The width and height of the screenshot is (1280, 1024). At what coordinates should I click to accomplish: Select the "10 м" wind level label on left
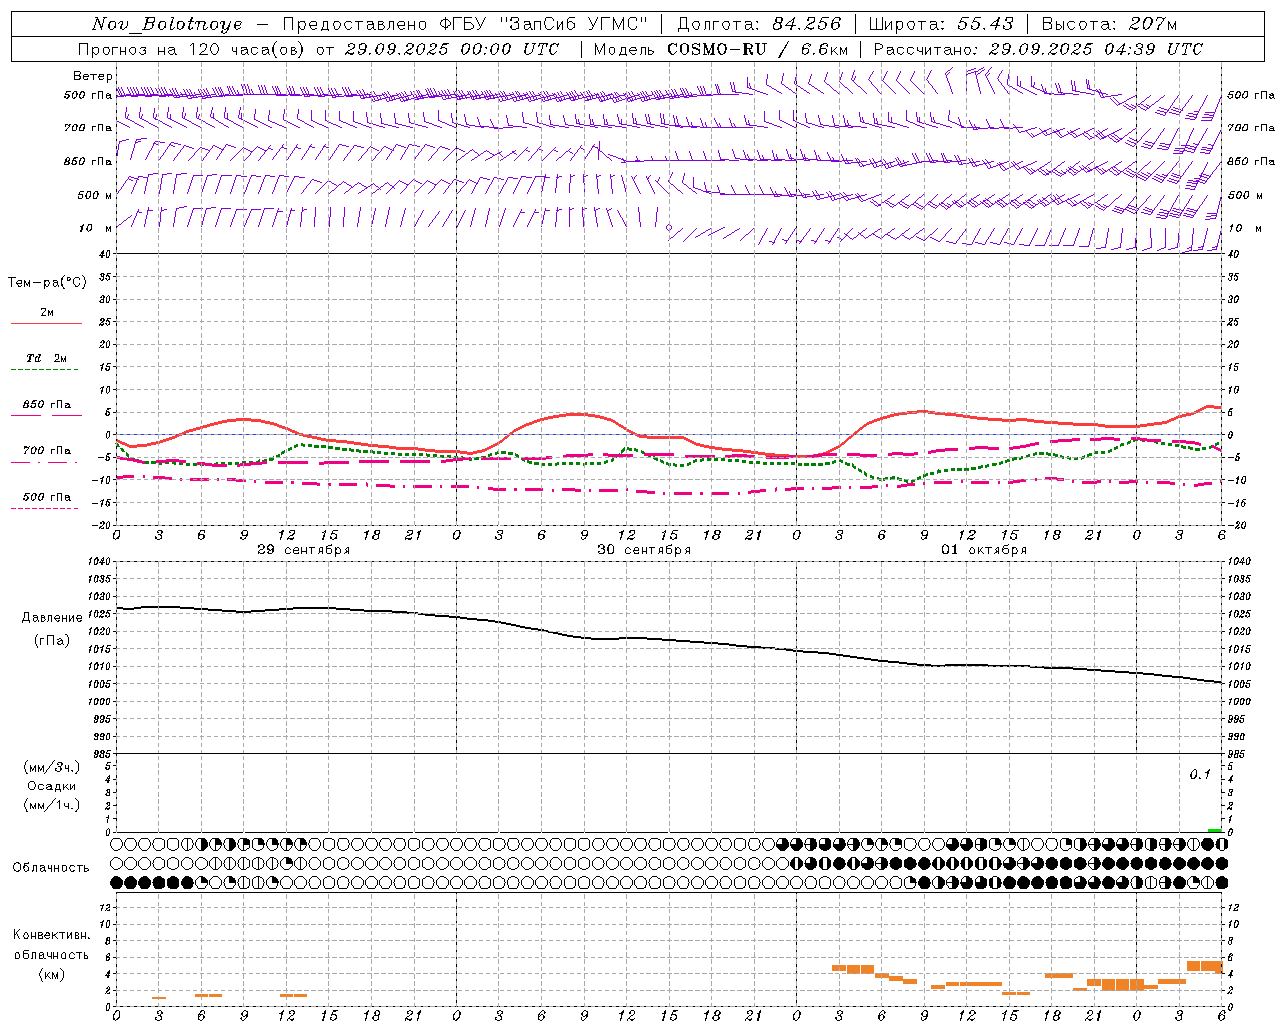click(95, 228)
